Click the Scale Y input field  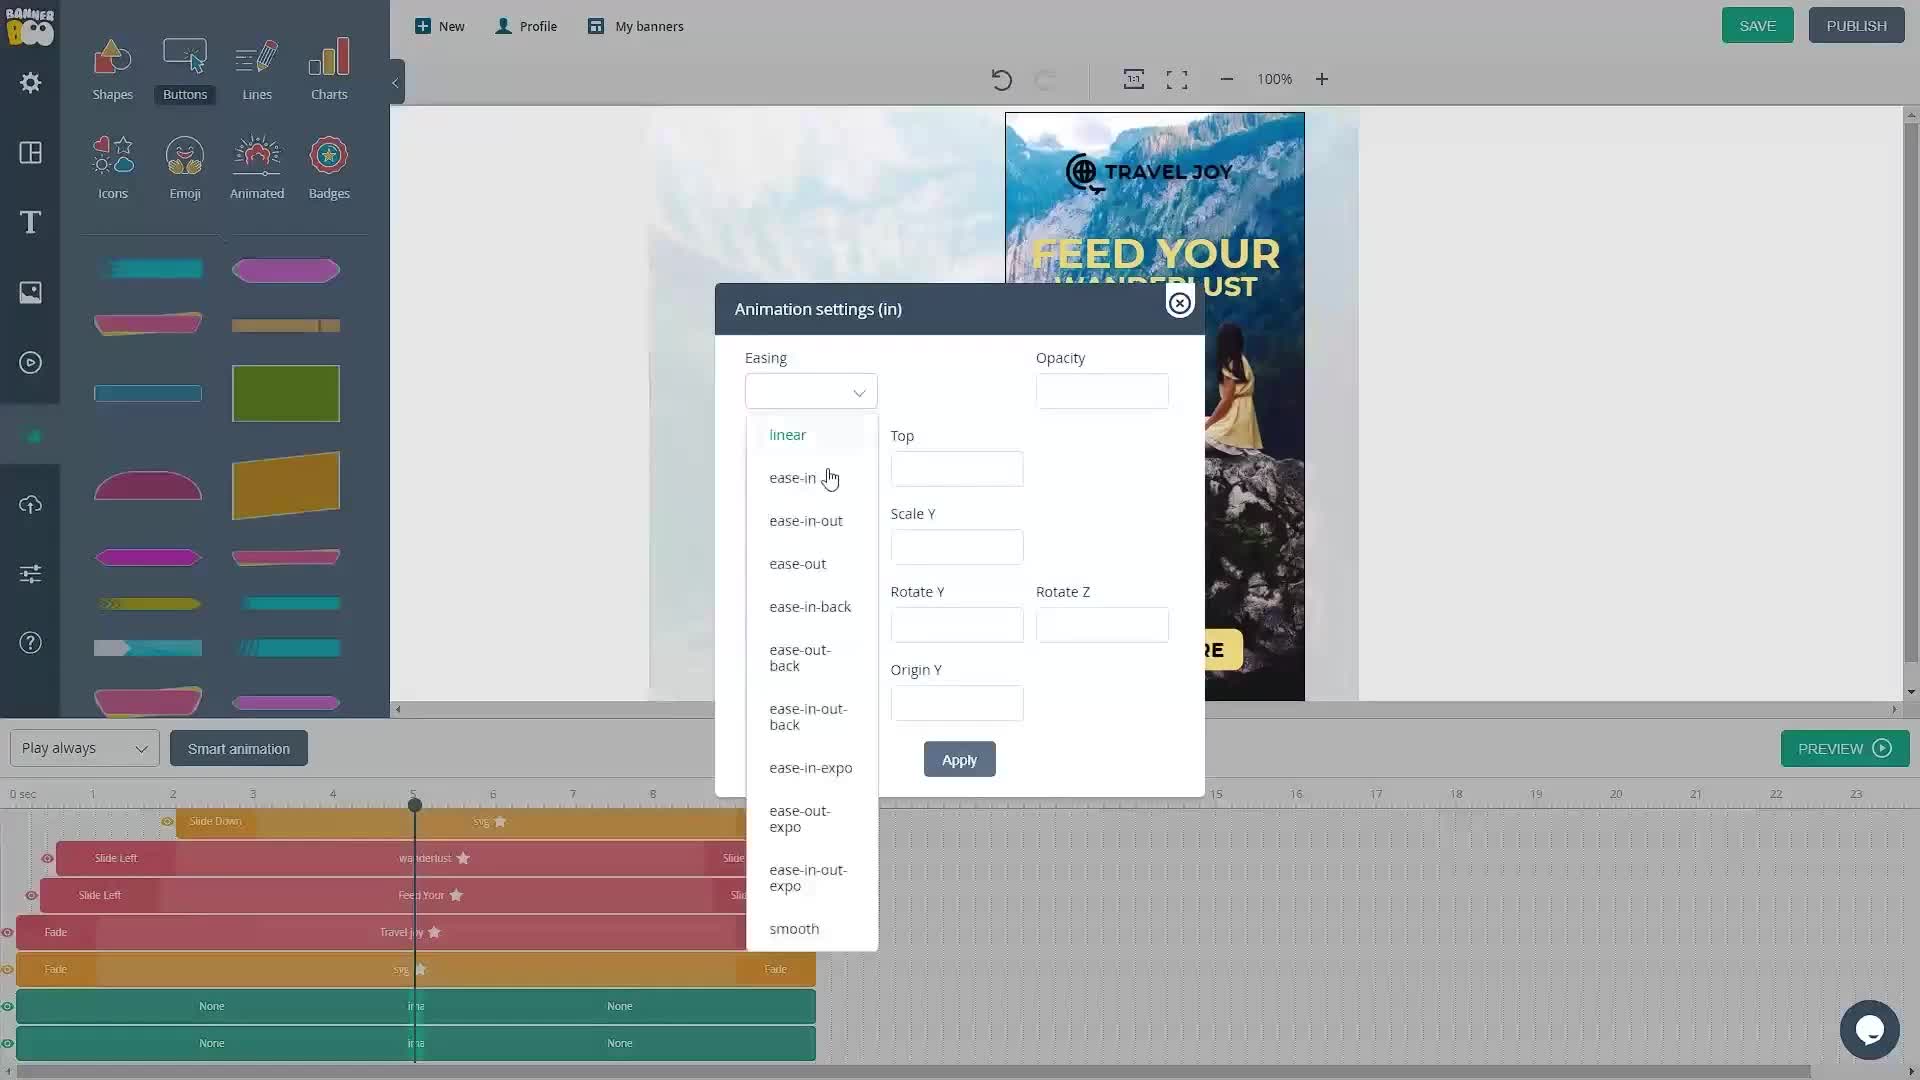[957, 547]
